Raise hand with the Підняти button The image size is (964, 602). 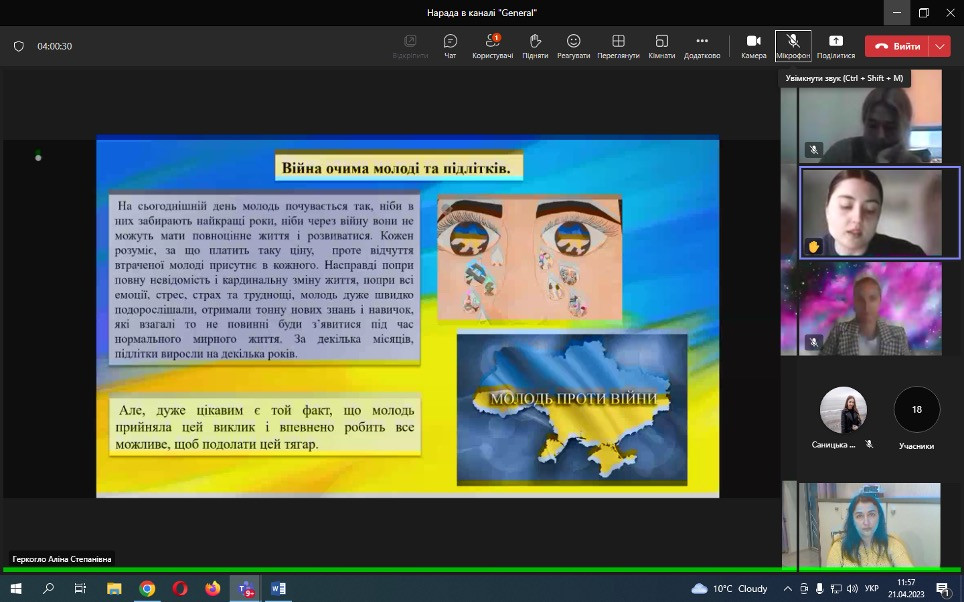pyautogui.click(x=535, y=45)
